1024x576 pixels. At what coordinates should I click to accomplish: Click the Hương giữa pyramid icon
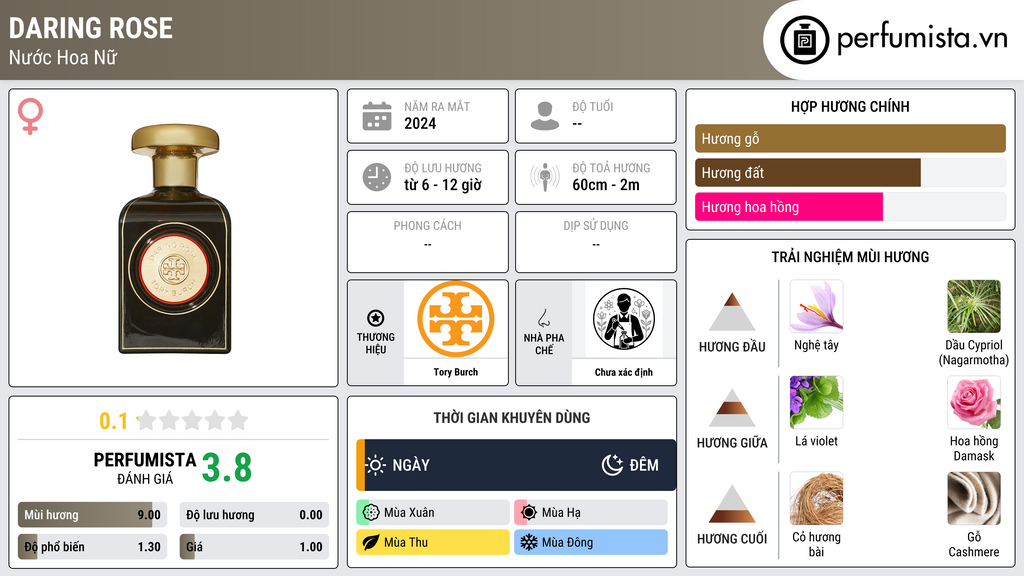pyautogui.click(x=732, y=408)
